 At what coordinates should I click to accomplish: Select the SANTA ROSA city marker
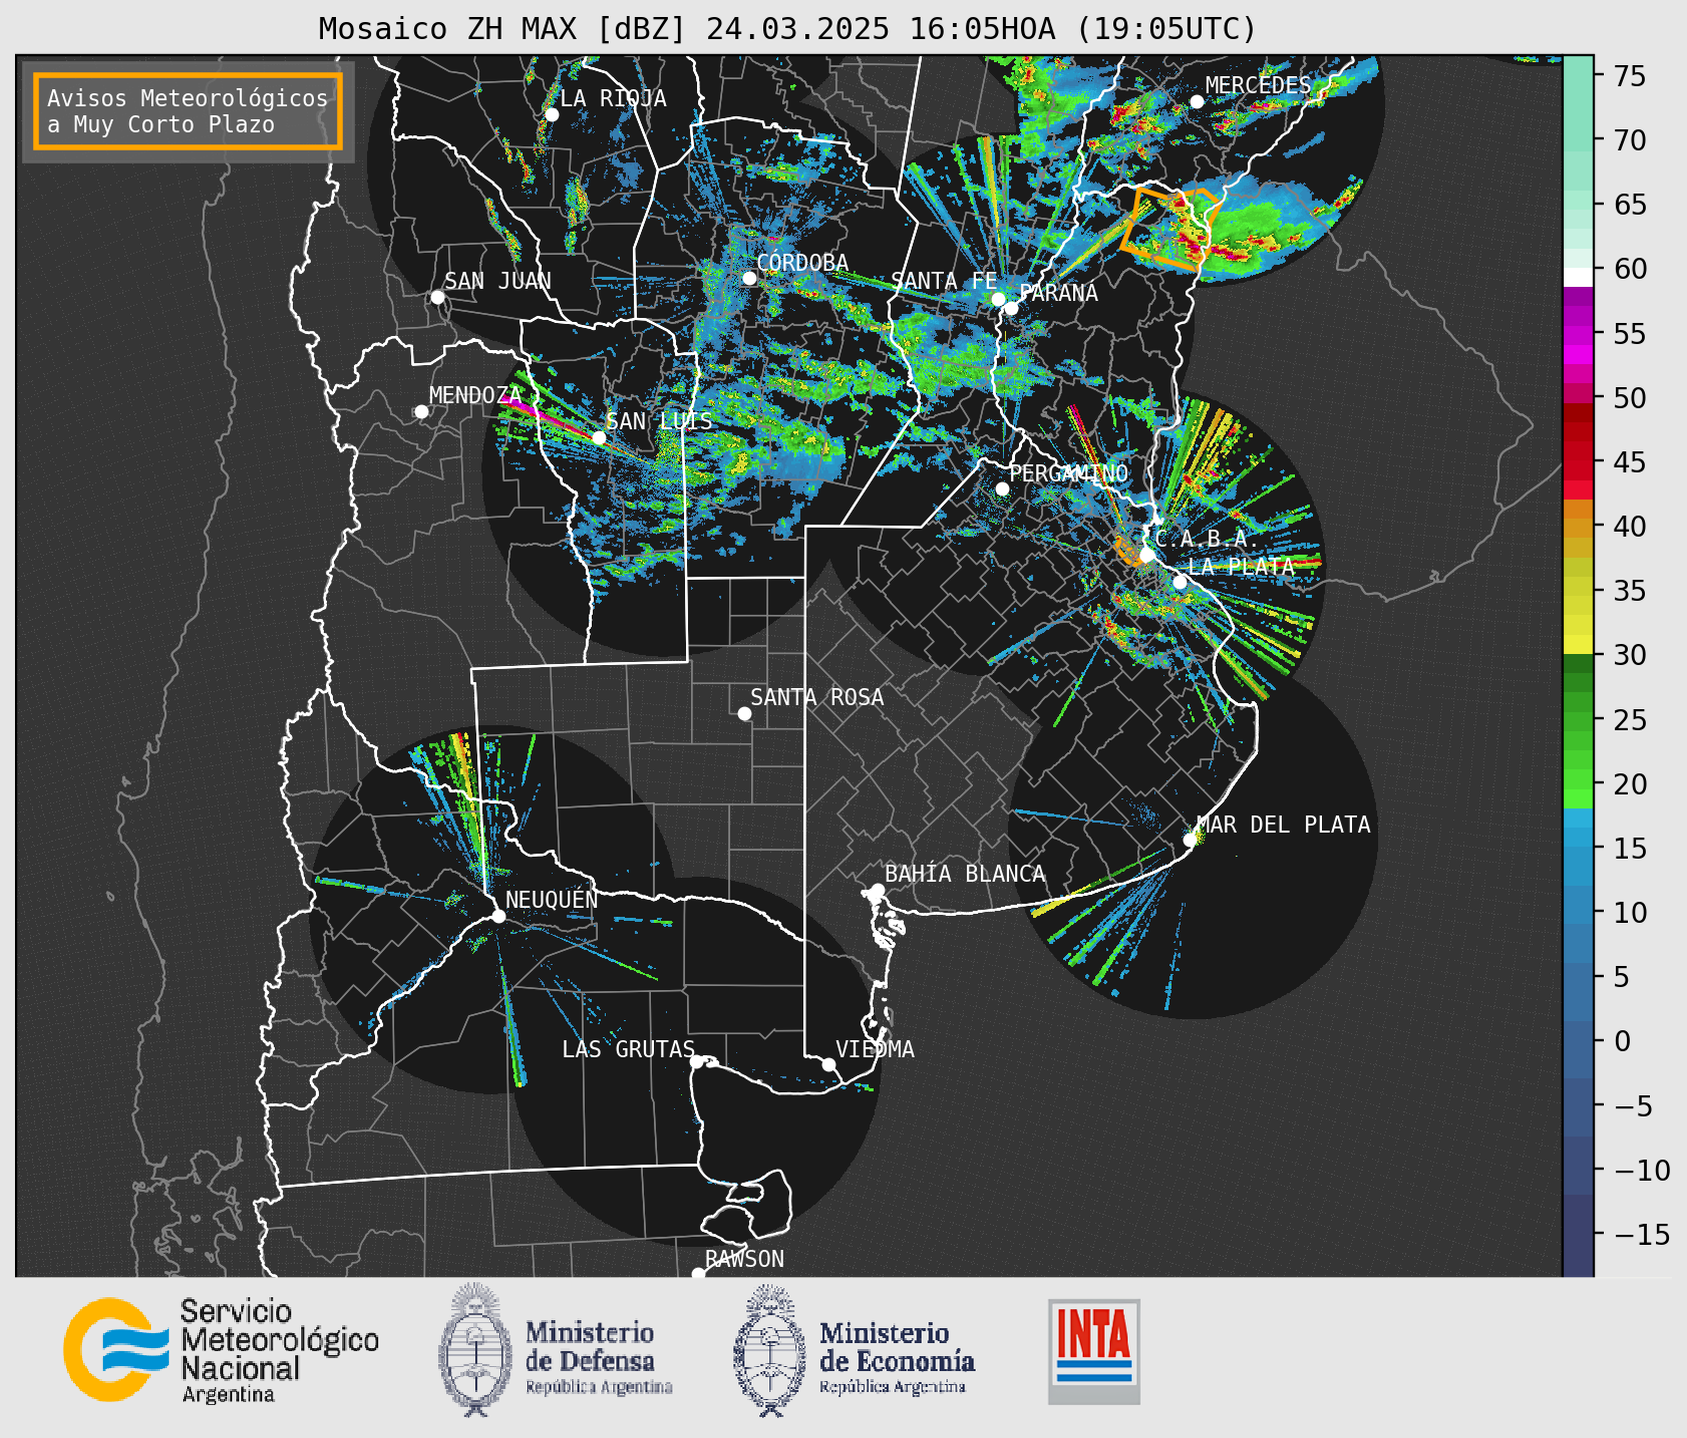[744, 714]
